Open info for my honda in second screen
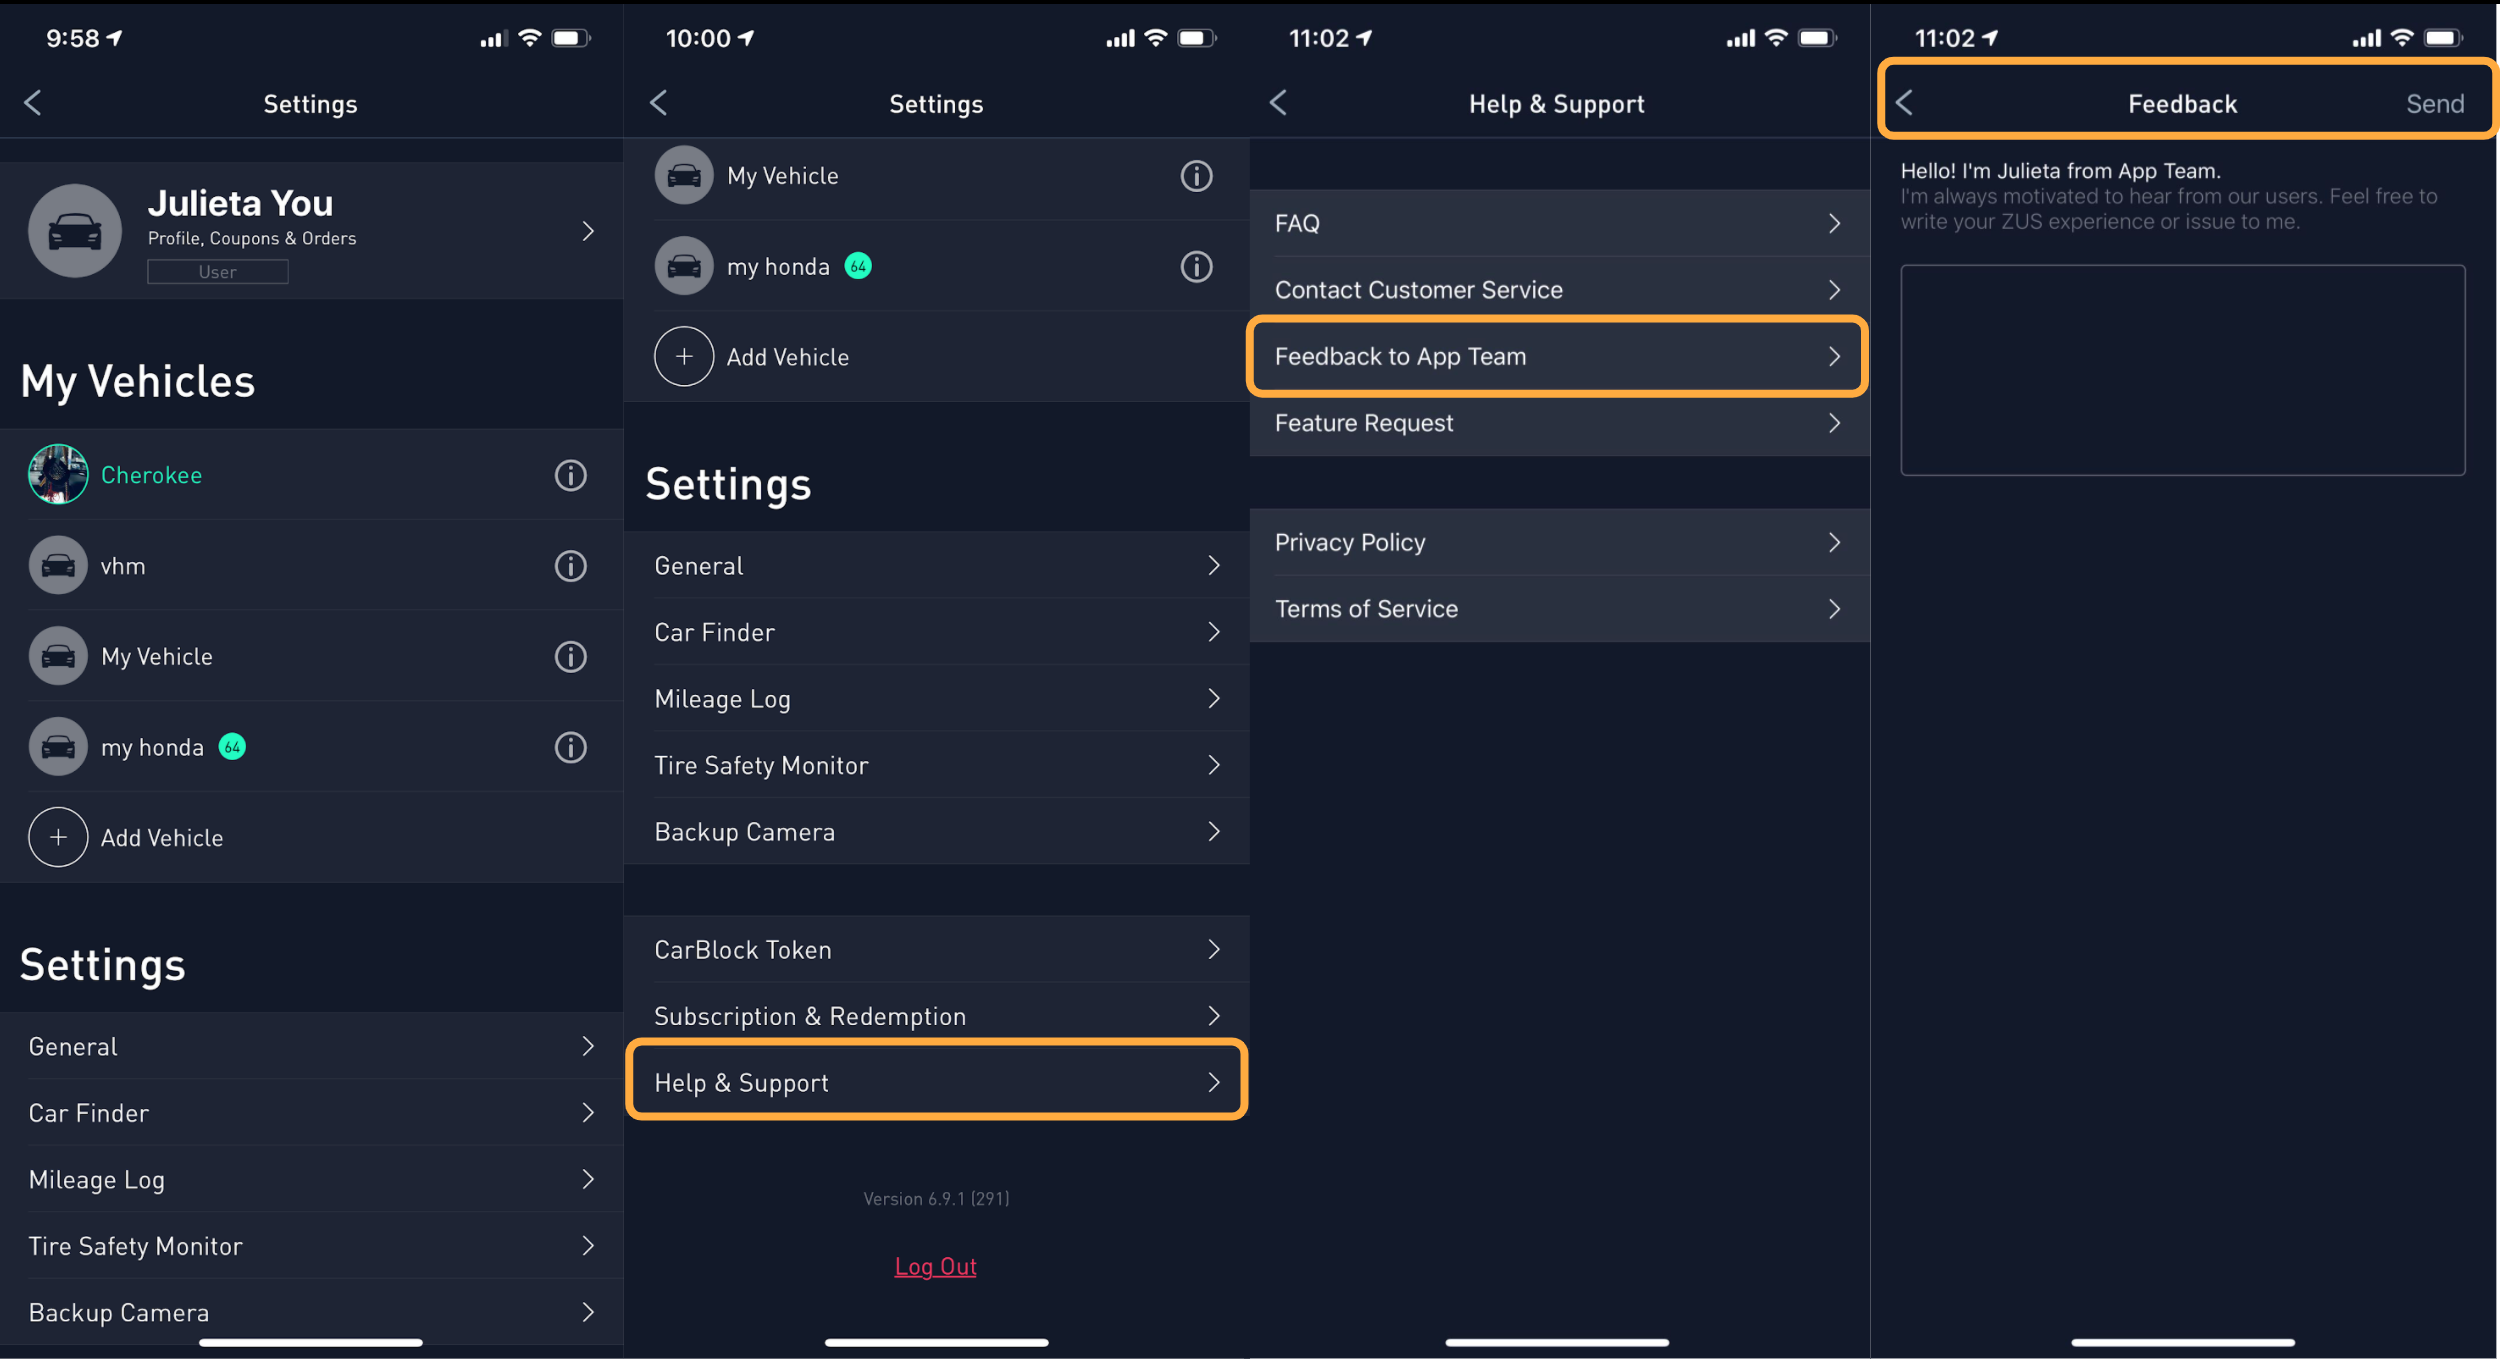Image resolution: width=2500 pixels, height=1360 pixels. (1197, 267)
